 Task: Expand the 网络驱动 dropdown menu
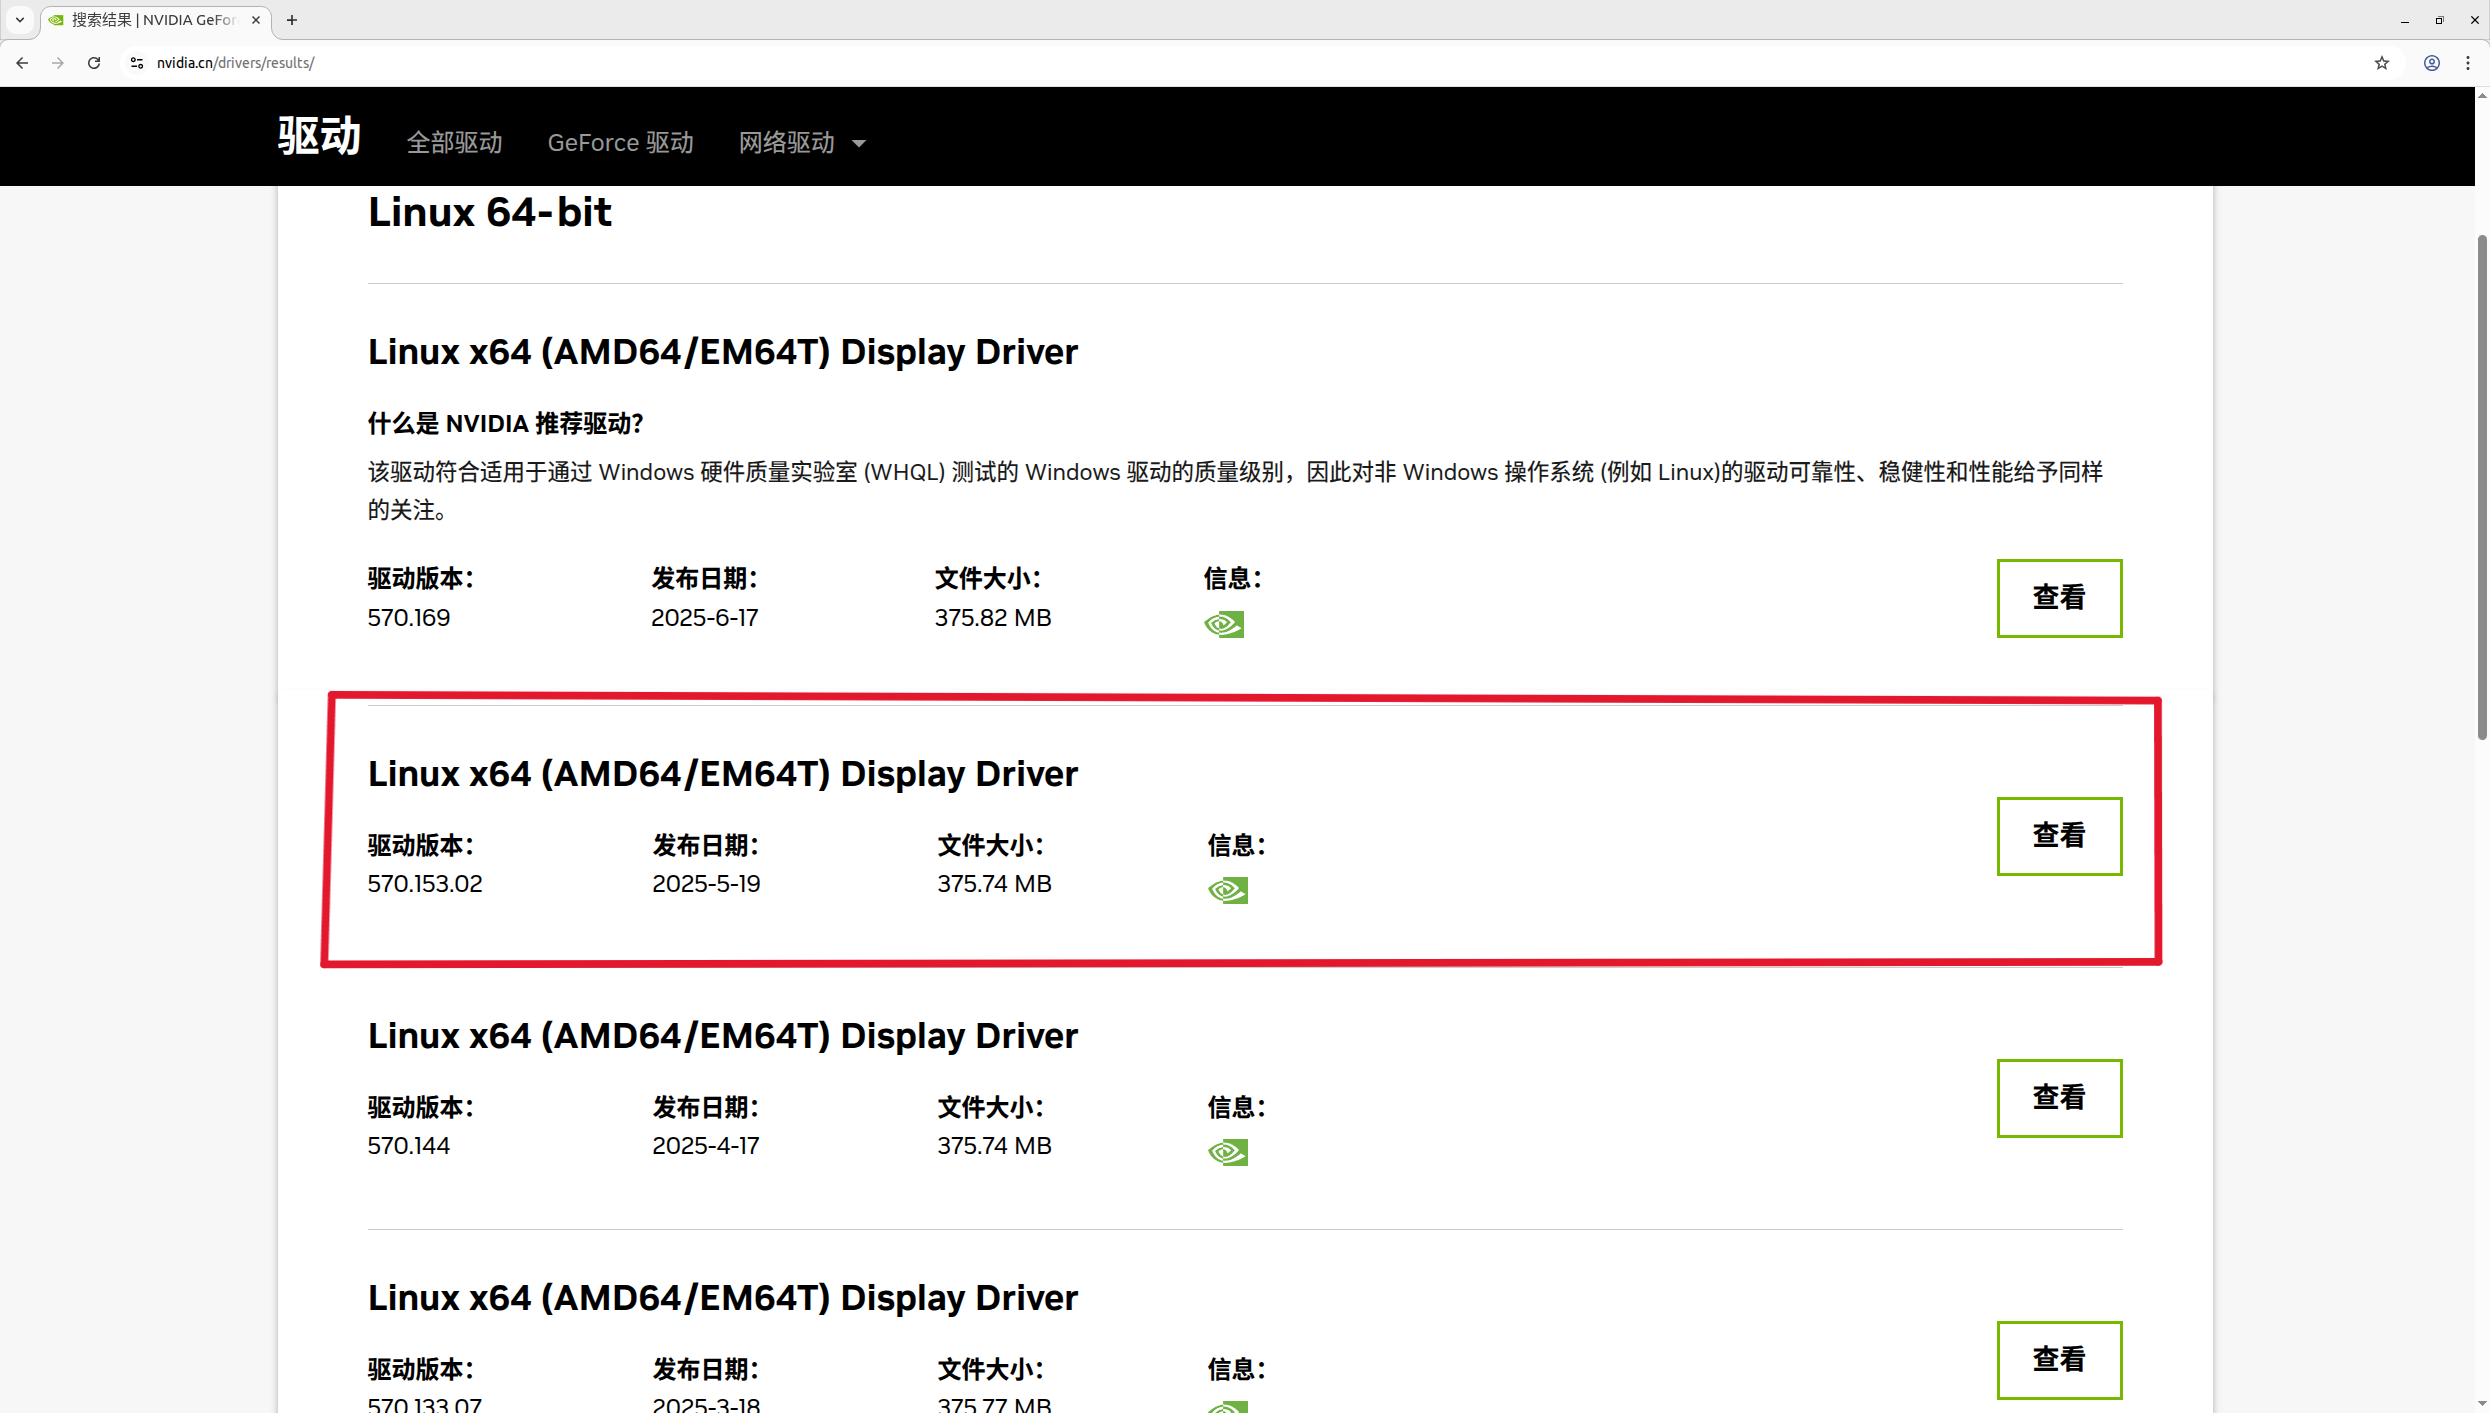coord(801,143)
